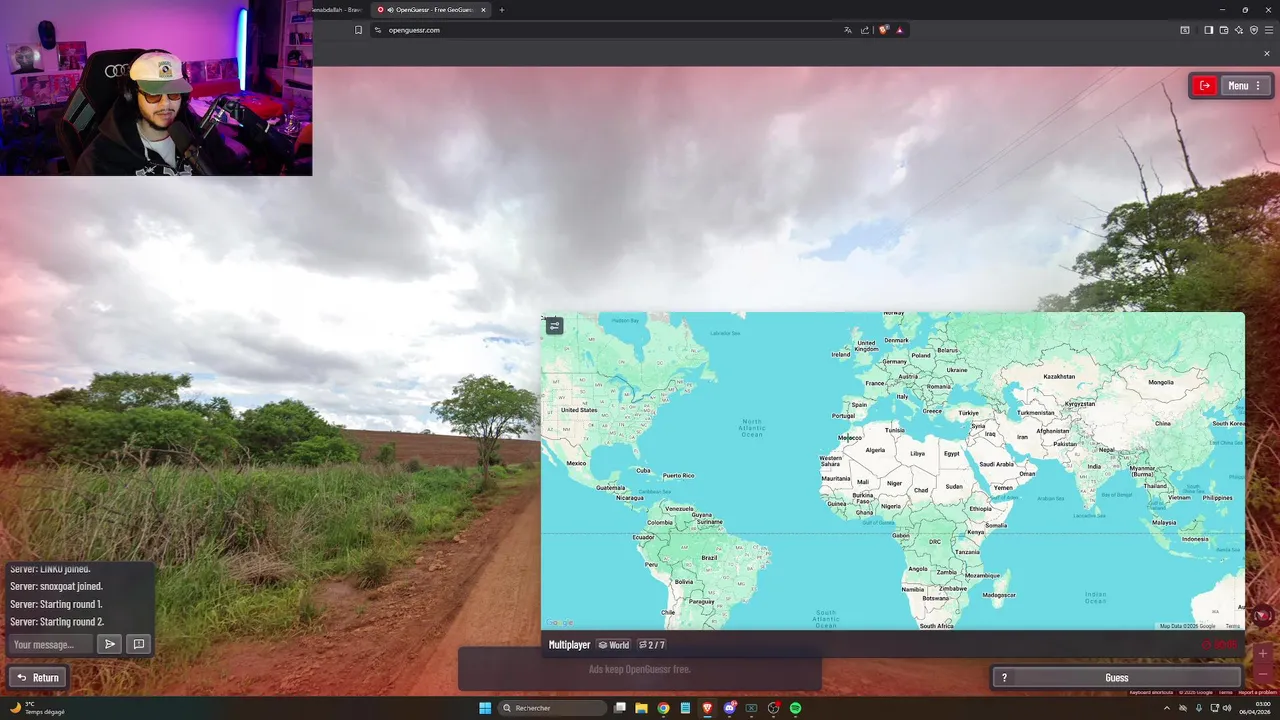Focus the 'Your message...' chat input
The image size is (1280, 720).
click(x=51, y=644)
